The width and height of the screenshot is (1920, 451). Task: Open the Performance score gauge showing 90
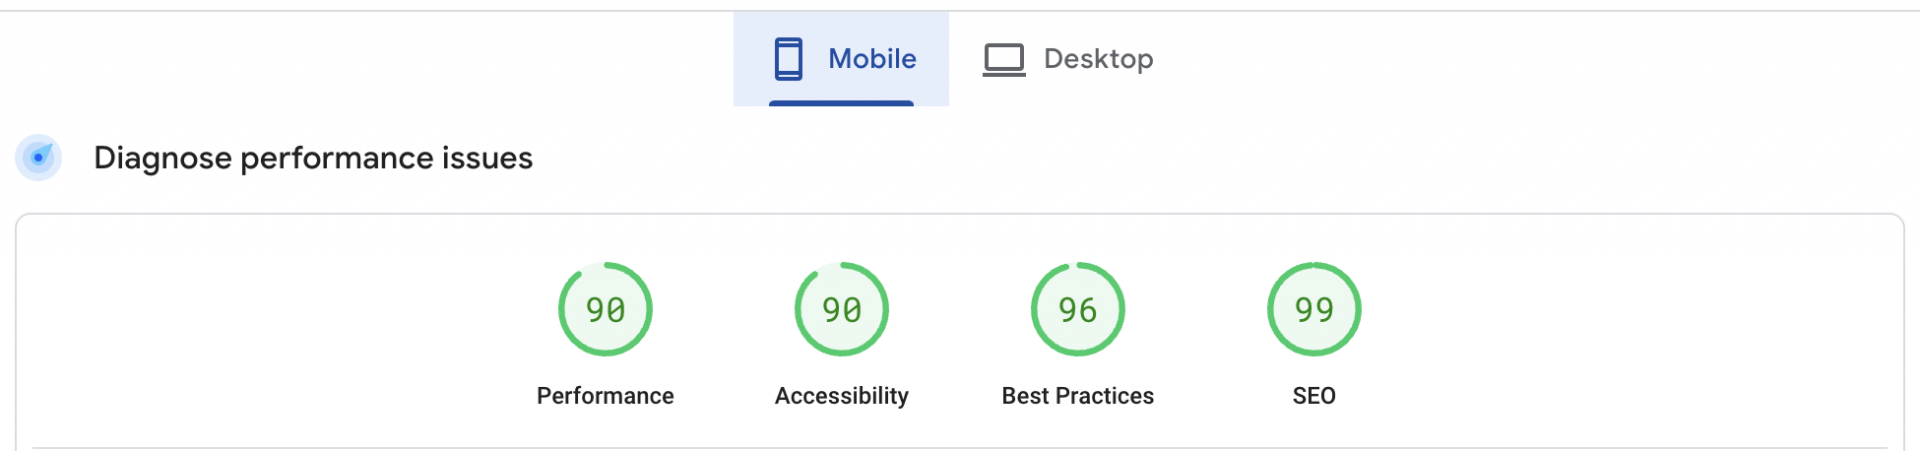coord(605,309)
